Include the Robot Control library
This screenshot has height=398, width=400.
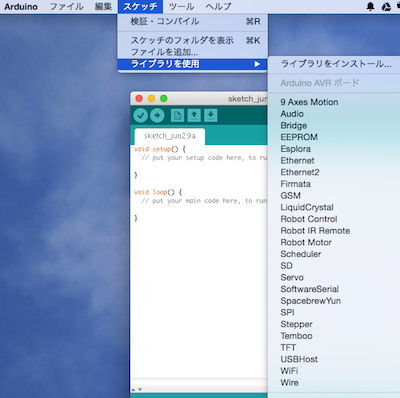coord(334,219)
